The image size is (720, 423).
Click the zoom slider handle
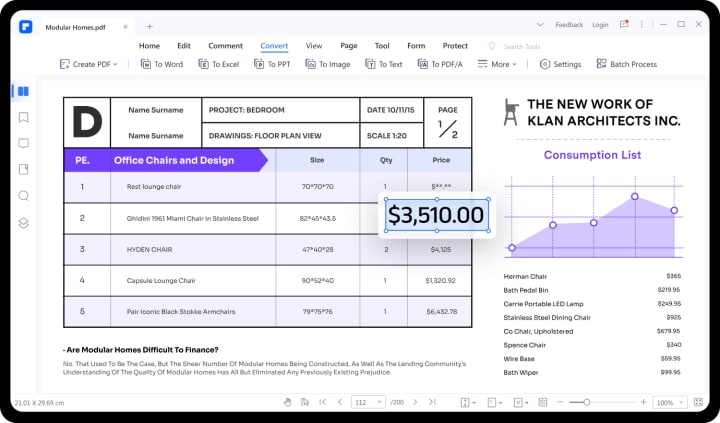[x=587, y=402]
